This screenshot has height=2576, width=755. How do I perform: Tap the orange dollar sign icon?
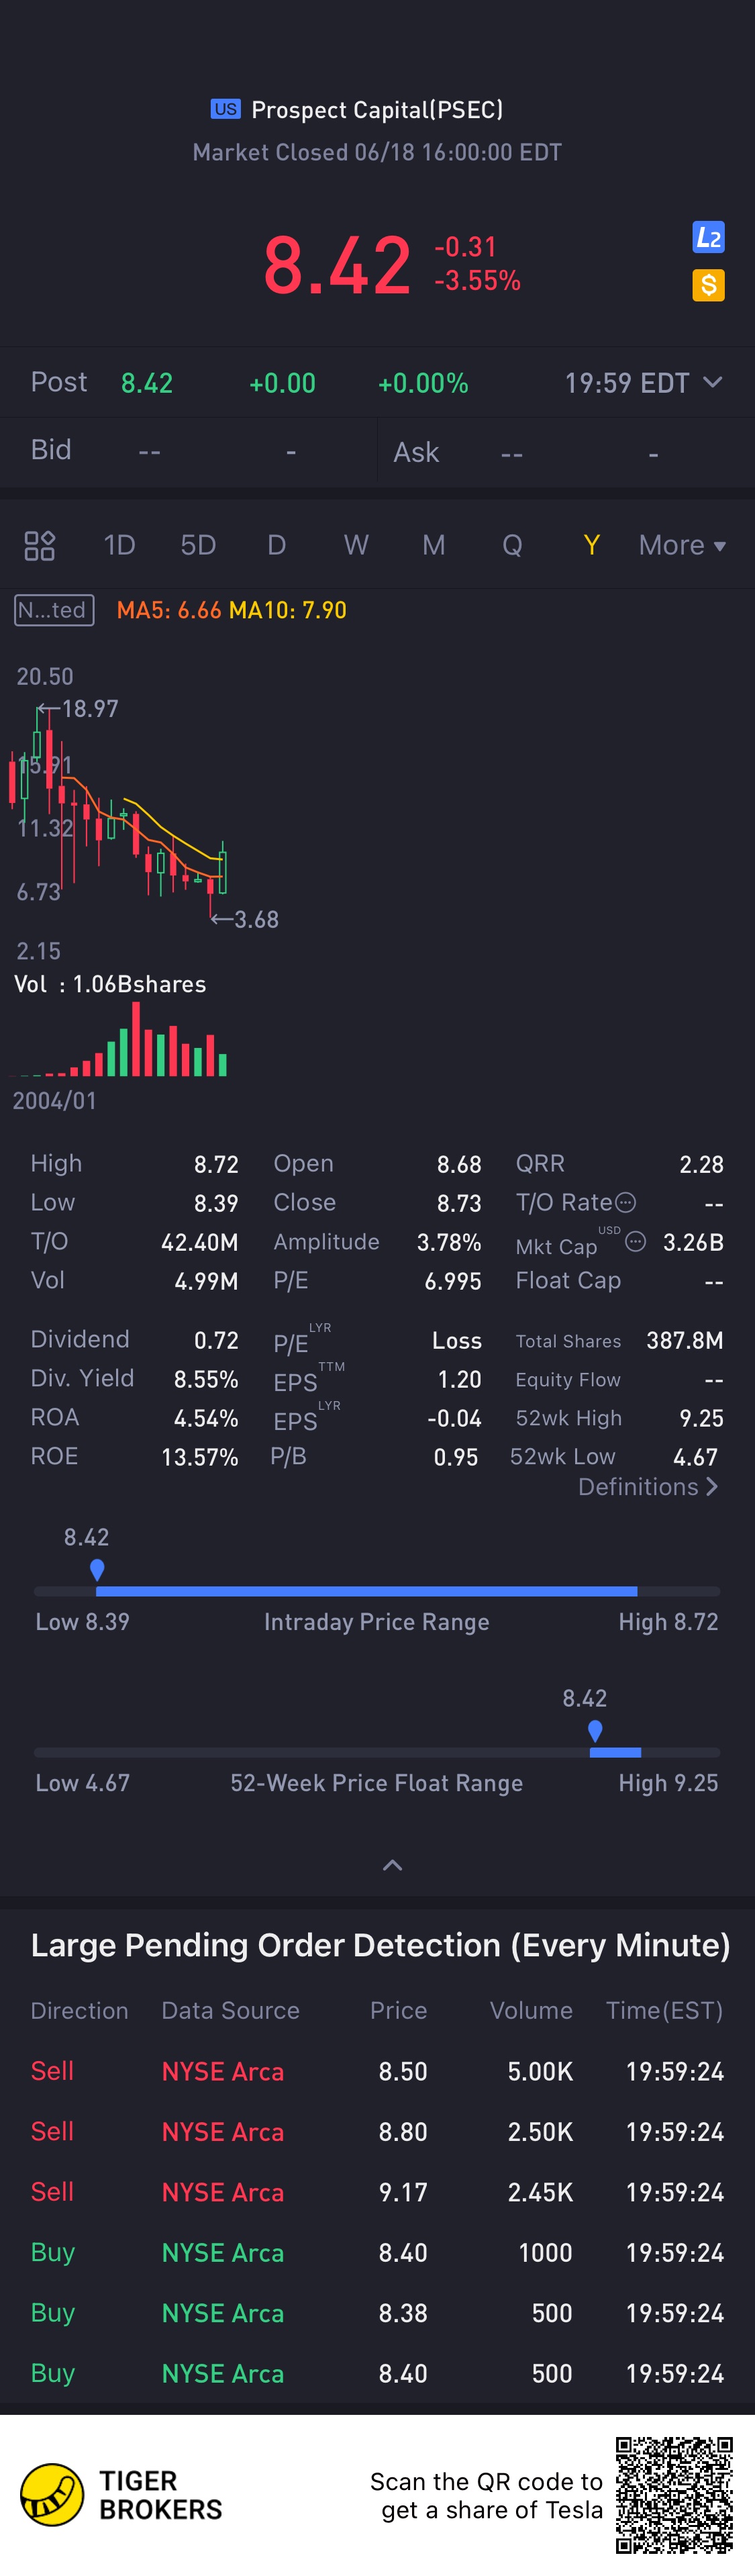pyautogui.click(x=708, y=286)
